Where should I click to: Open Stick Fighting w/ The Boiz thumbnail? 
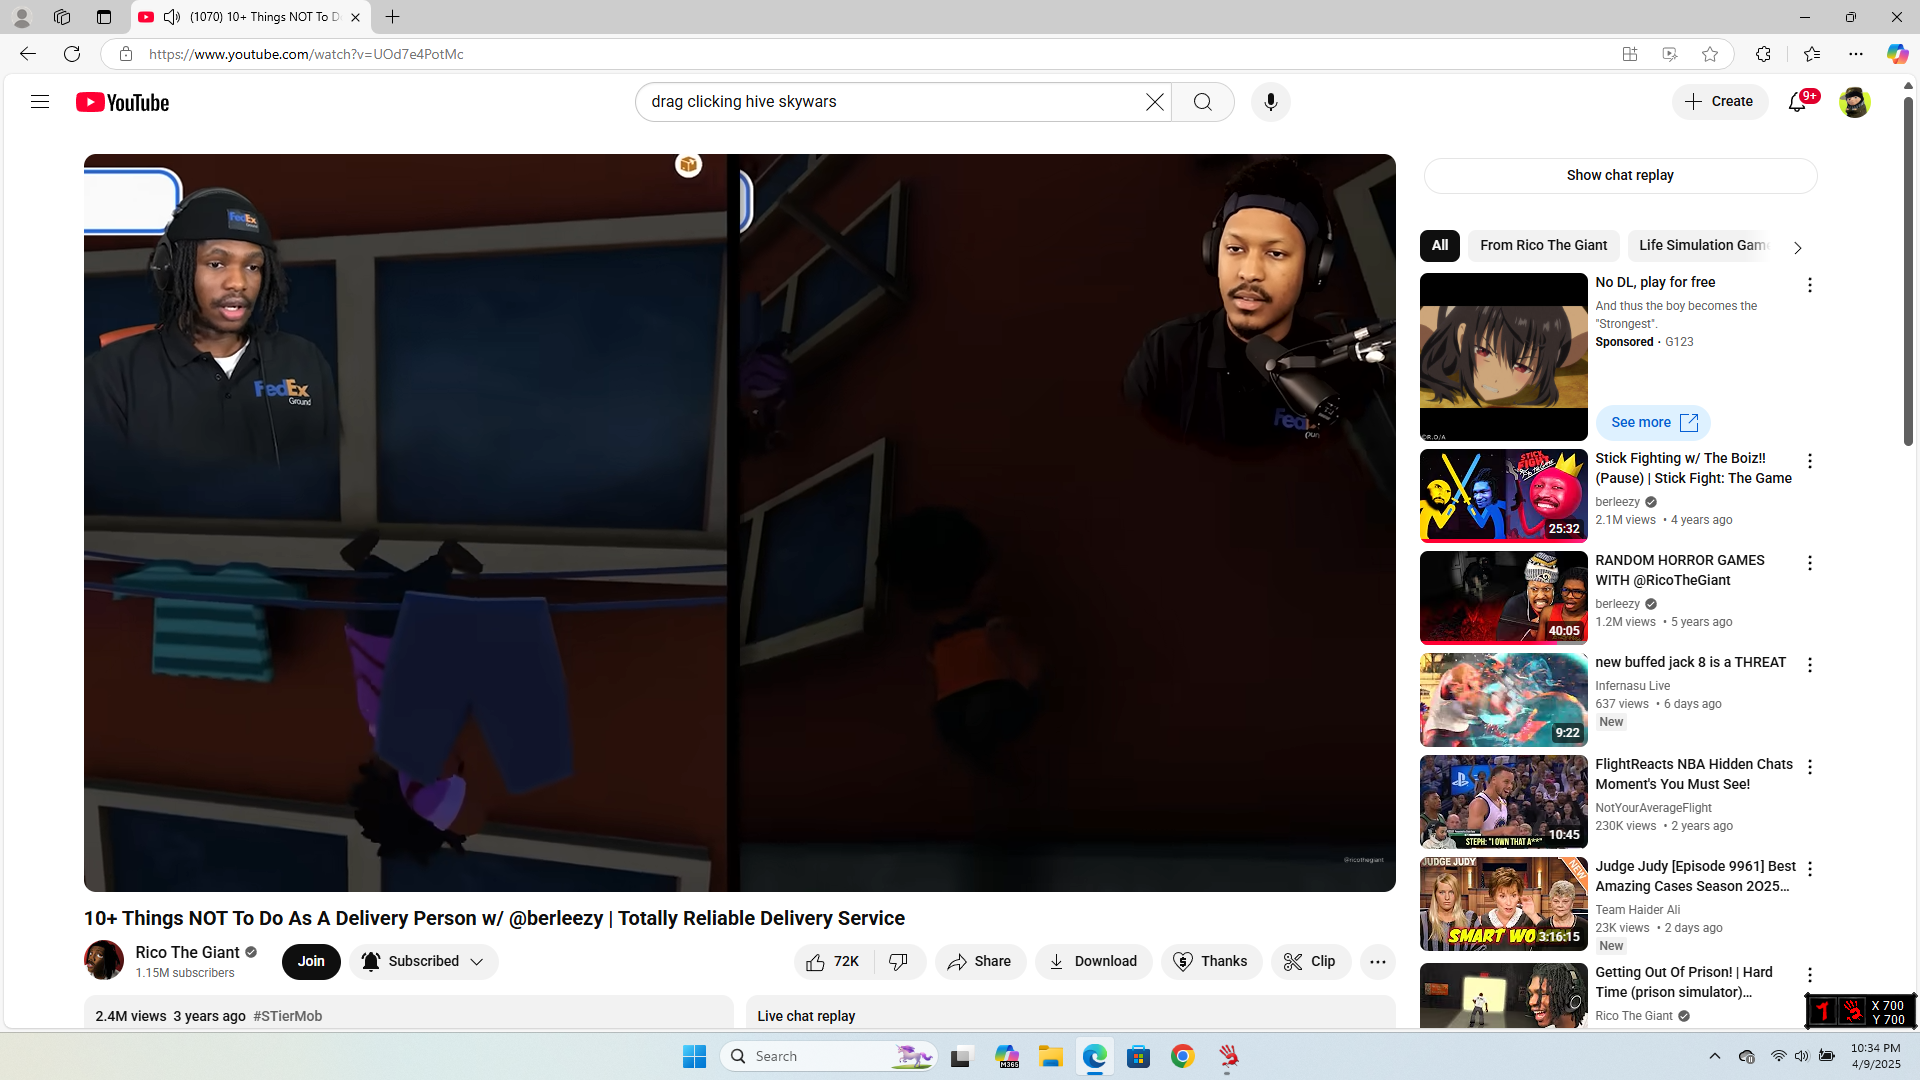pos(1503,496)
